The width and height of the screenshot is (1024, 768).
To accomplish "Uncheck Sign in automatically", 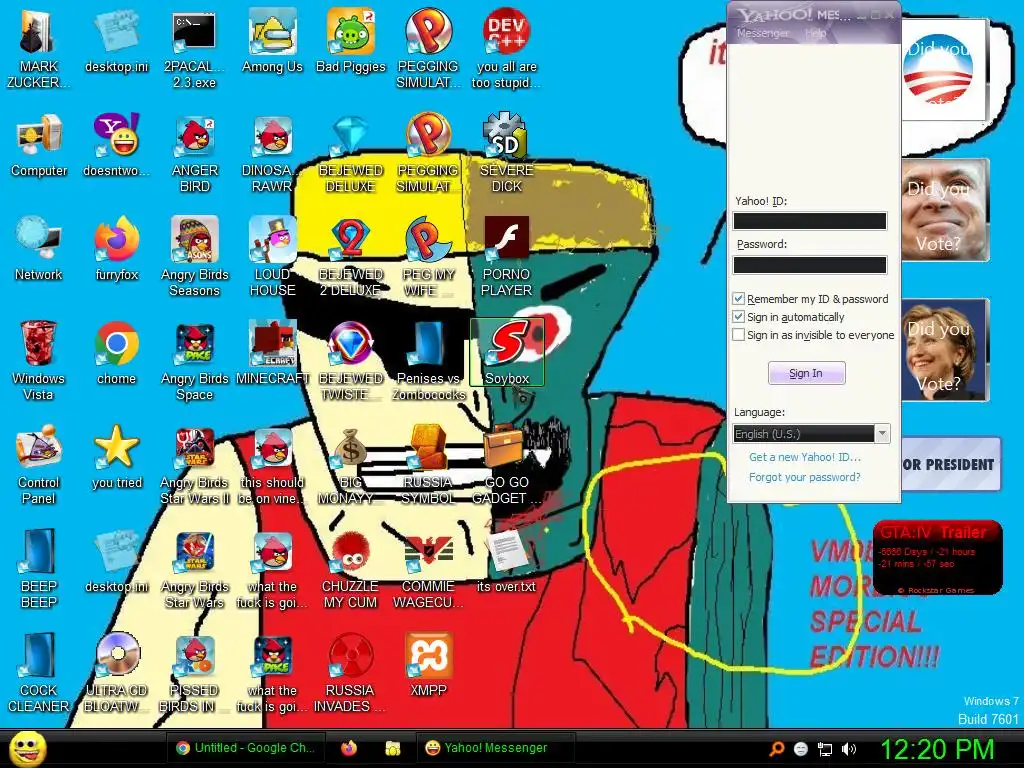I will click(x=739, y=317).
